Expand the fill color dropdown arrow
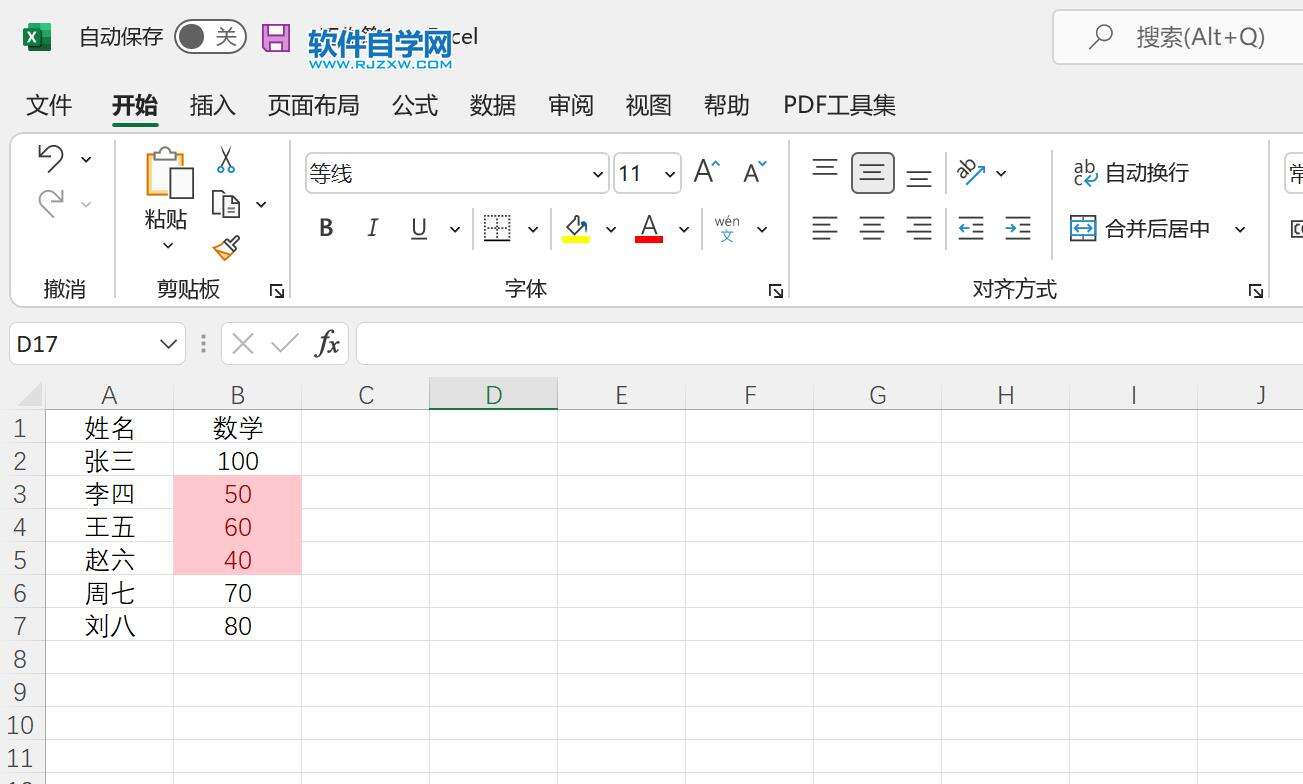1303x784 pixels. point(611,228)
